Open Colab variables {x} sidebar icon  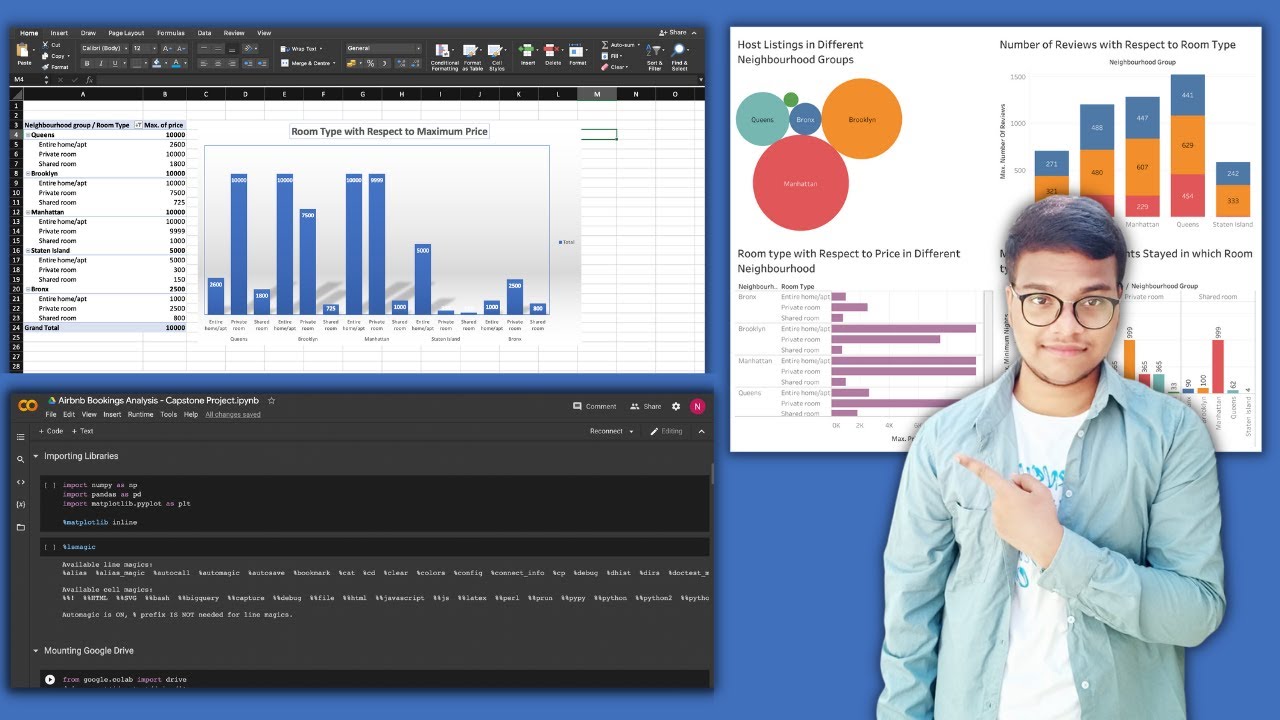coord(20,504)
